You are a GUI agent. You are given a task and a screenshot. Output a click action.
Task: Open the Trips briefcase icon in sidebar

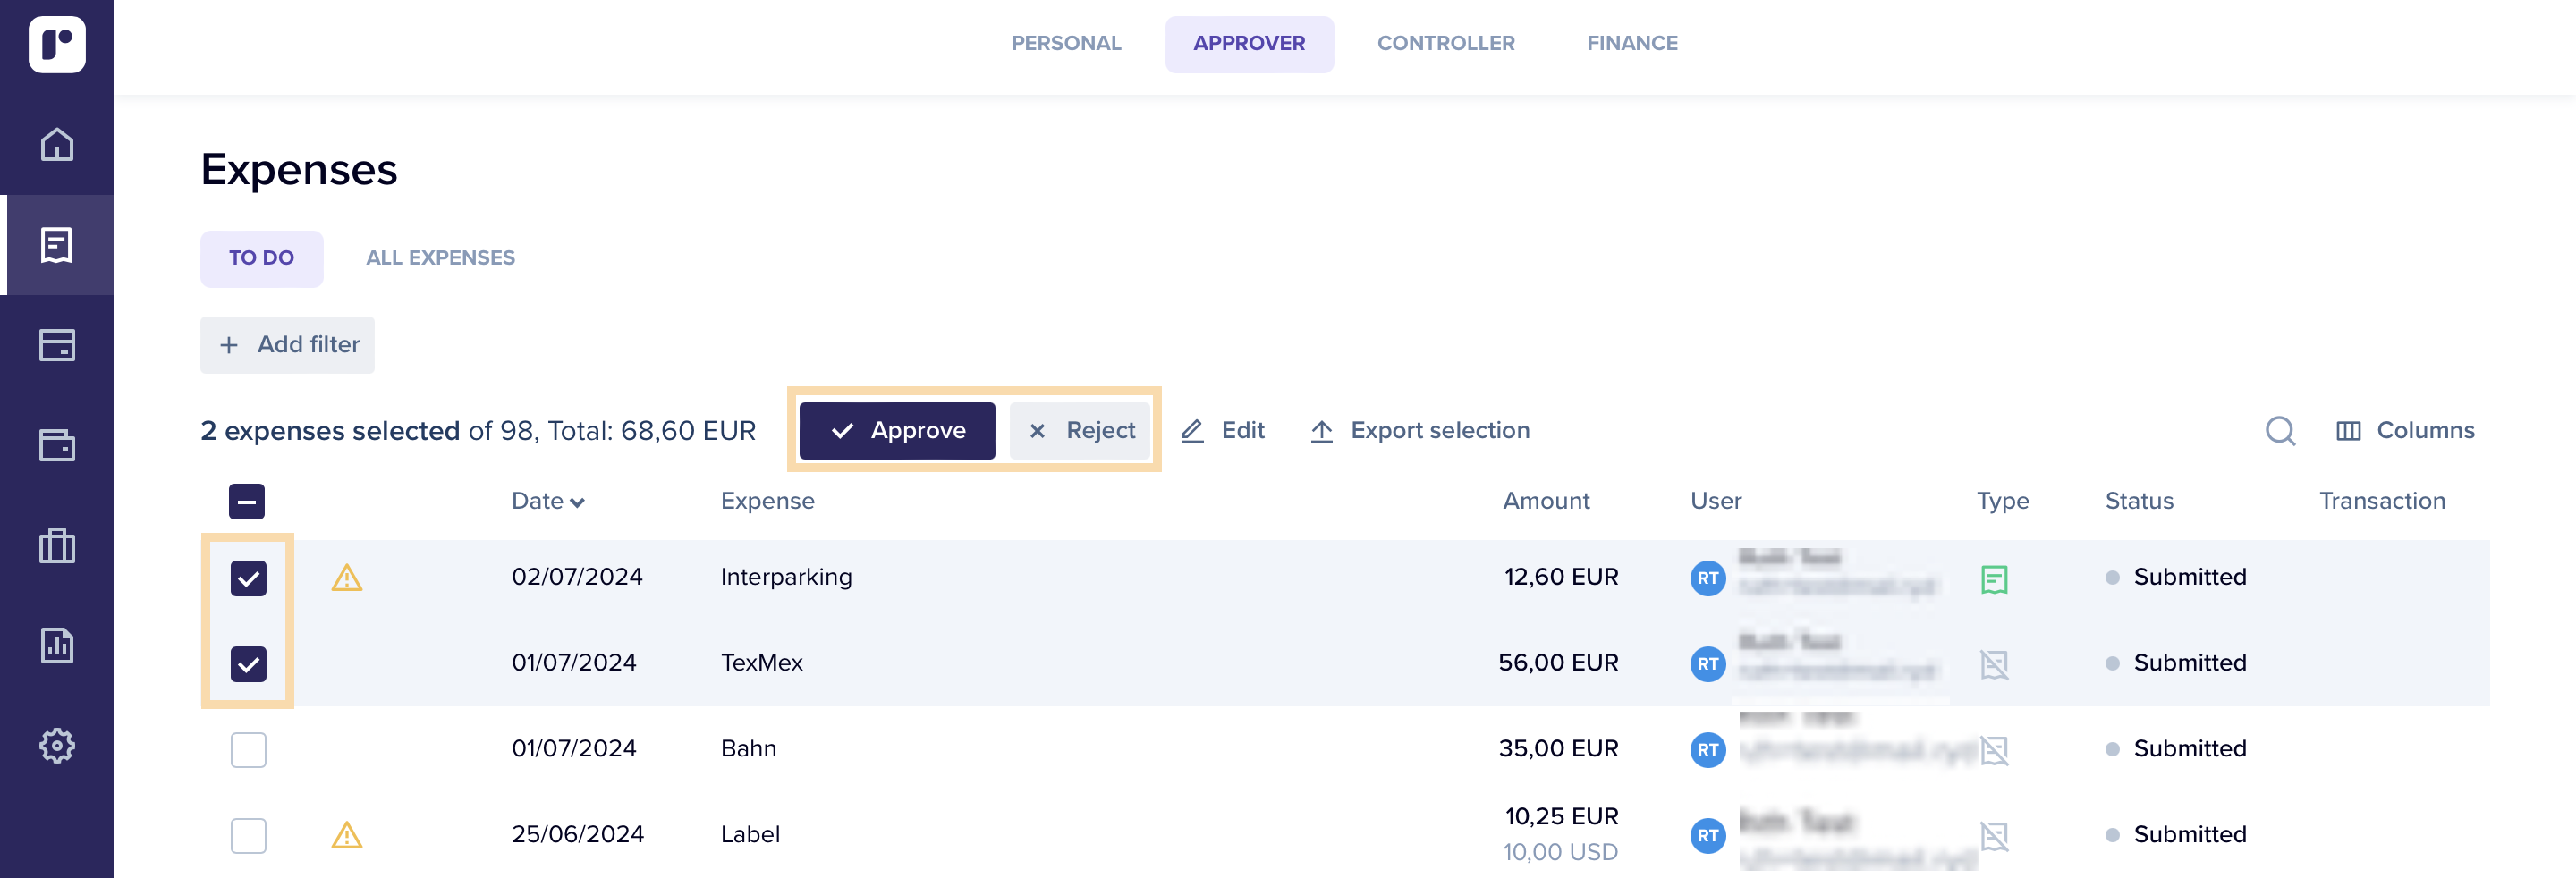point(57,546)
